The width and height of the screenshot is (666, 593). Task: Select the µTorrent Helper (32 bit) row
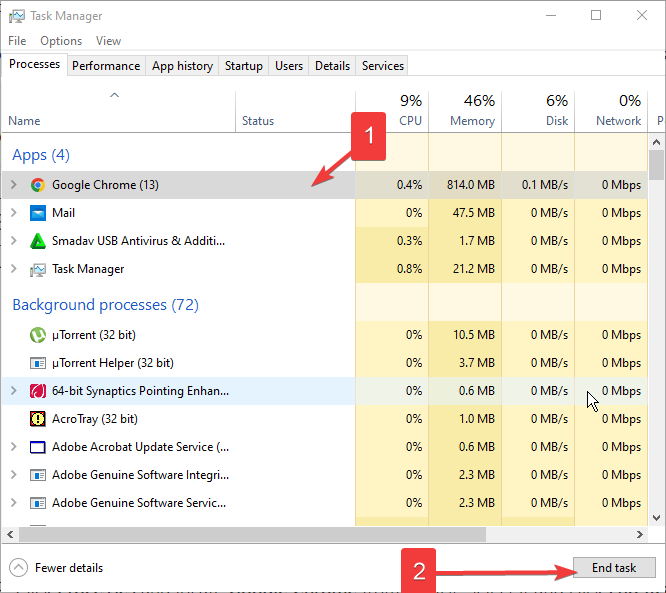pos(325,363)
